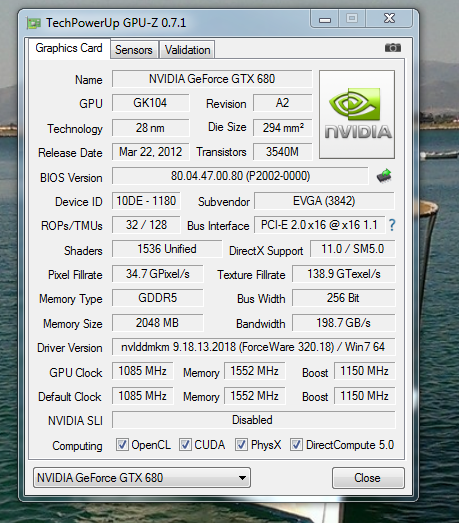This screenshot has height=523, width=459.
Task: Toggle the OpenCL checkbox
Action: [122, 445]
